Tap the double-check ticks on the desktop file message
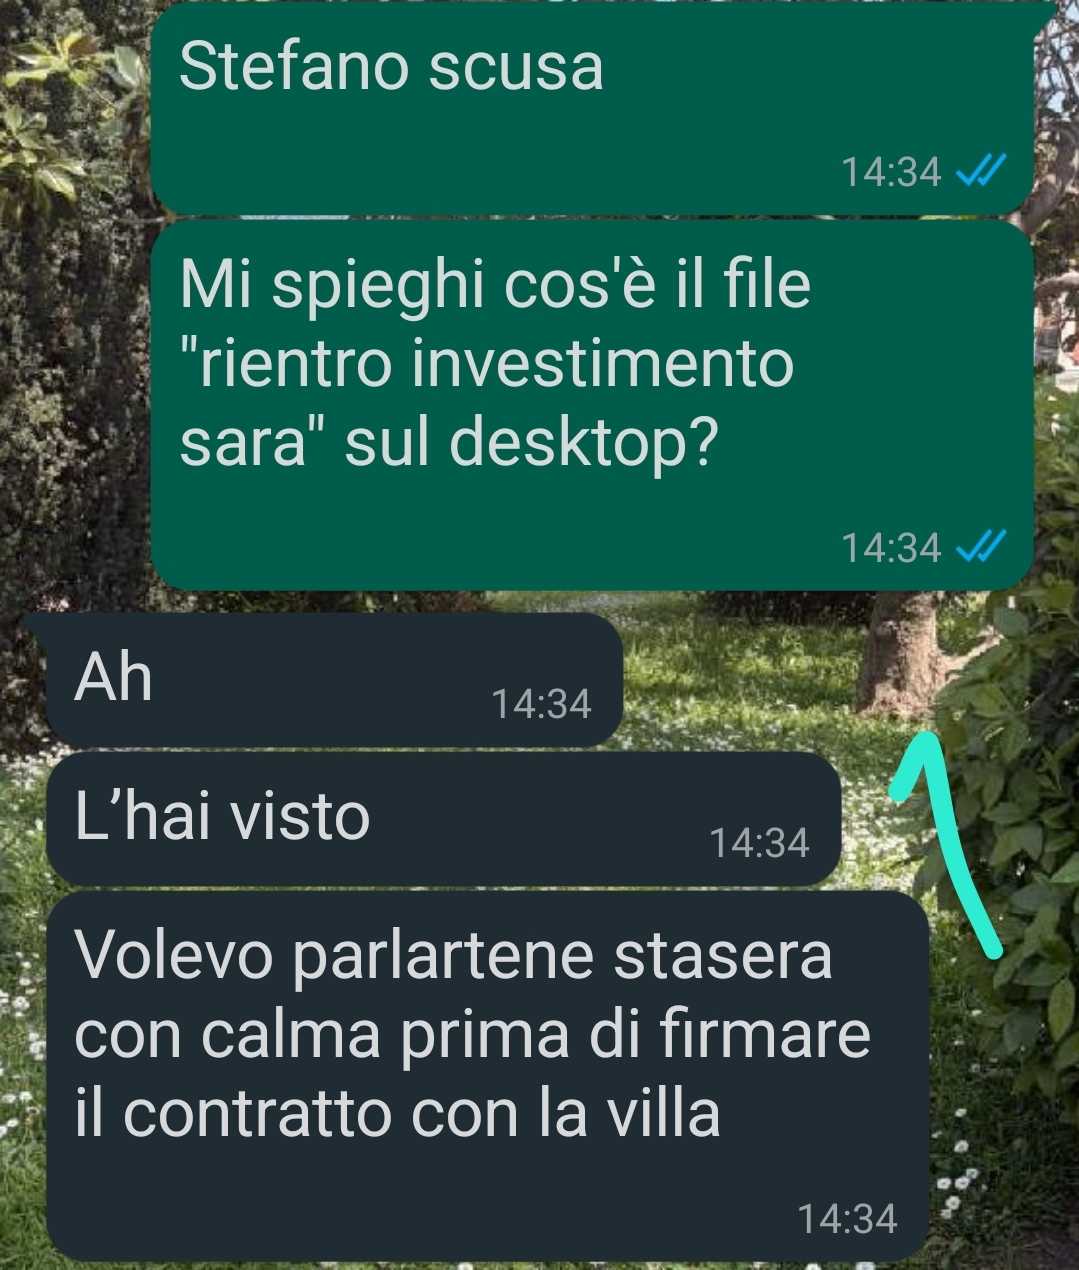The image size is (1079, 1270). coord(980,547)
